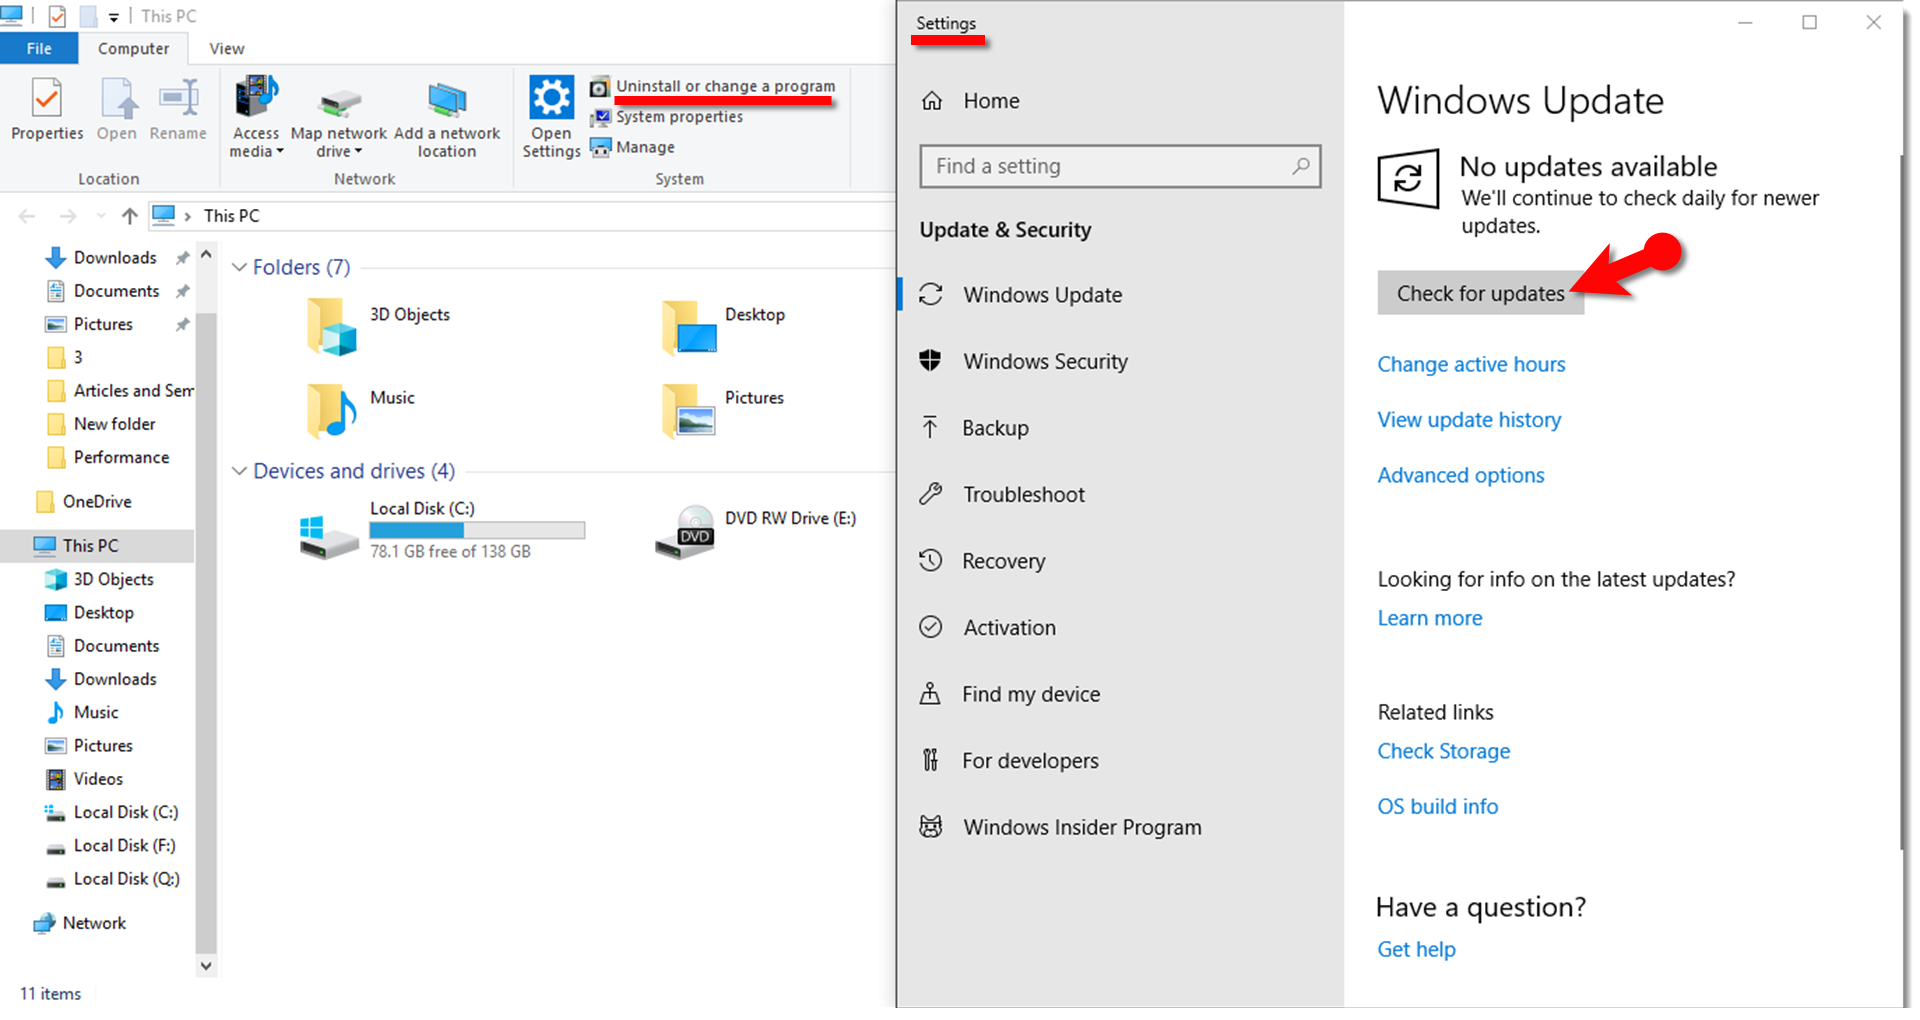
Task: Toggle Properties checkmark in quick access toolbar
Action: [x=57, y=16]
